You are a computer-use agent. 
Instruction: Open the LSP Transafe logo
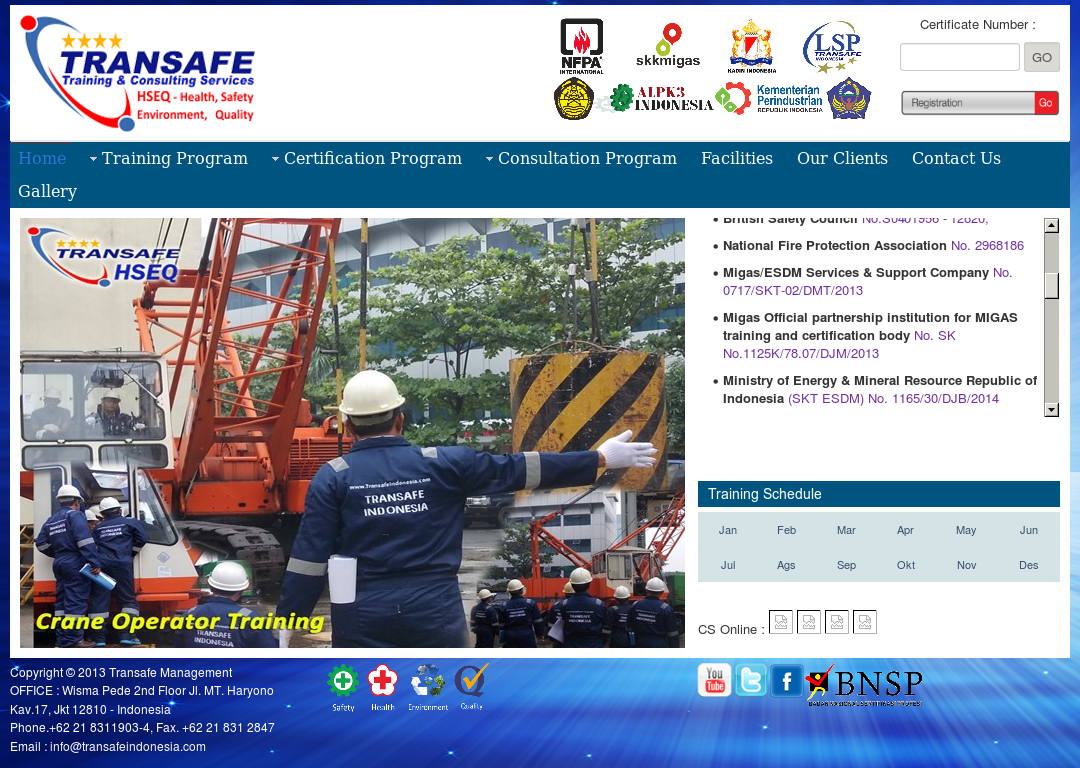tap(833, 45)
